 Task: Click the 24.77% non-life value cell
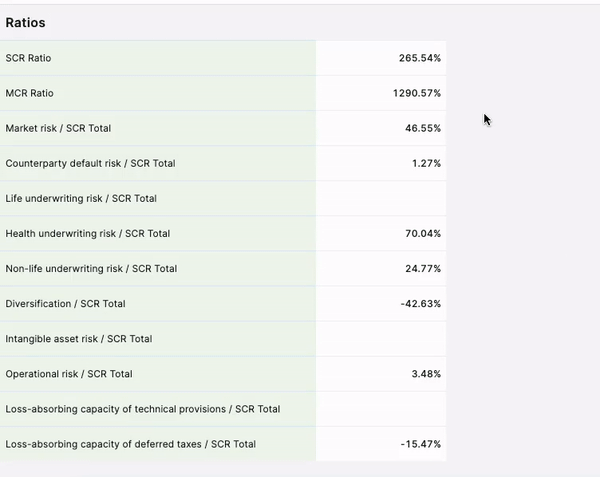[x=422, y=268]
